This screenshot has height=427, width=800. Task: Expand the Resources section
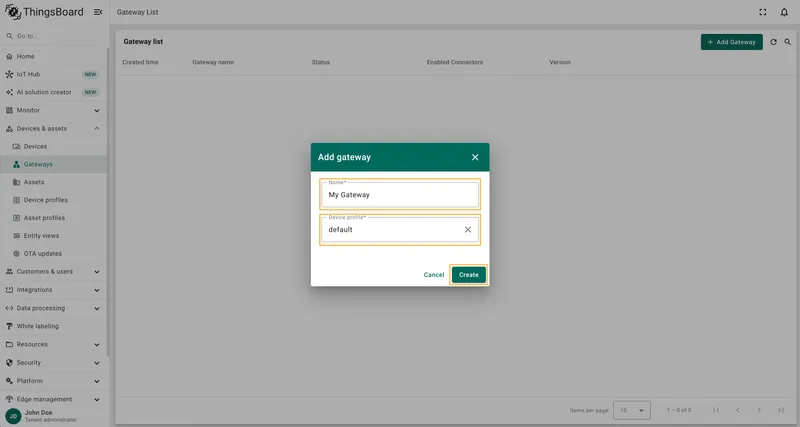[54, 344]
